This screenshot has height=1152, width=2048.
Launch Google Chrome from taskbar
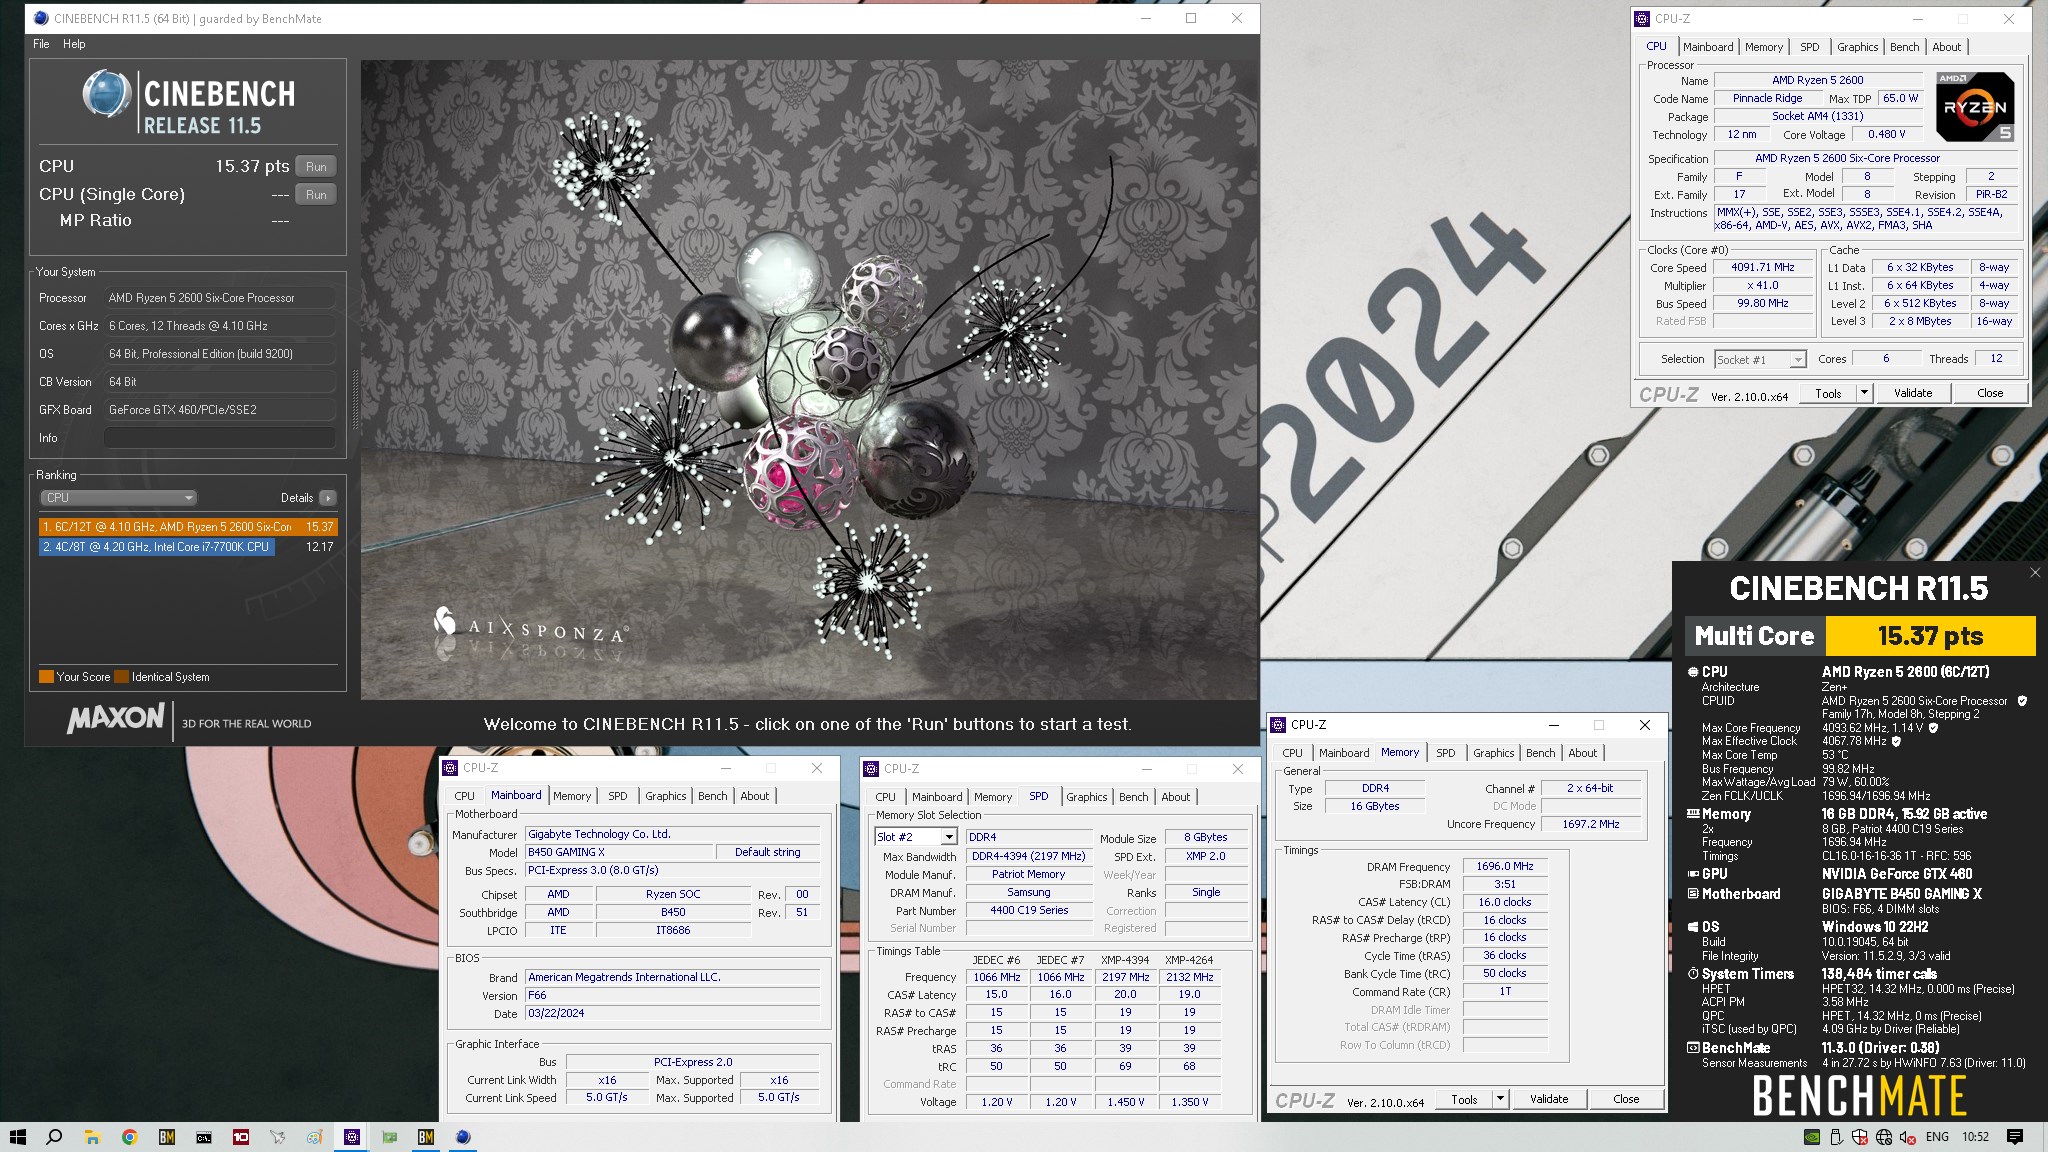[129, 1137]
